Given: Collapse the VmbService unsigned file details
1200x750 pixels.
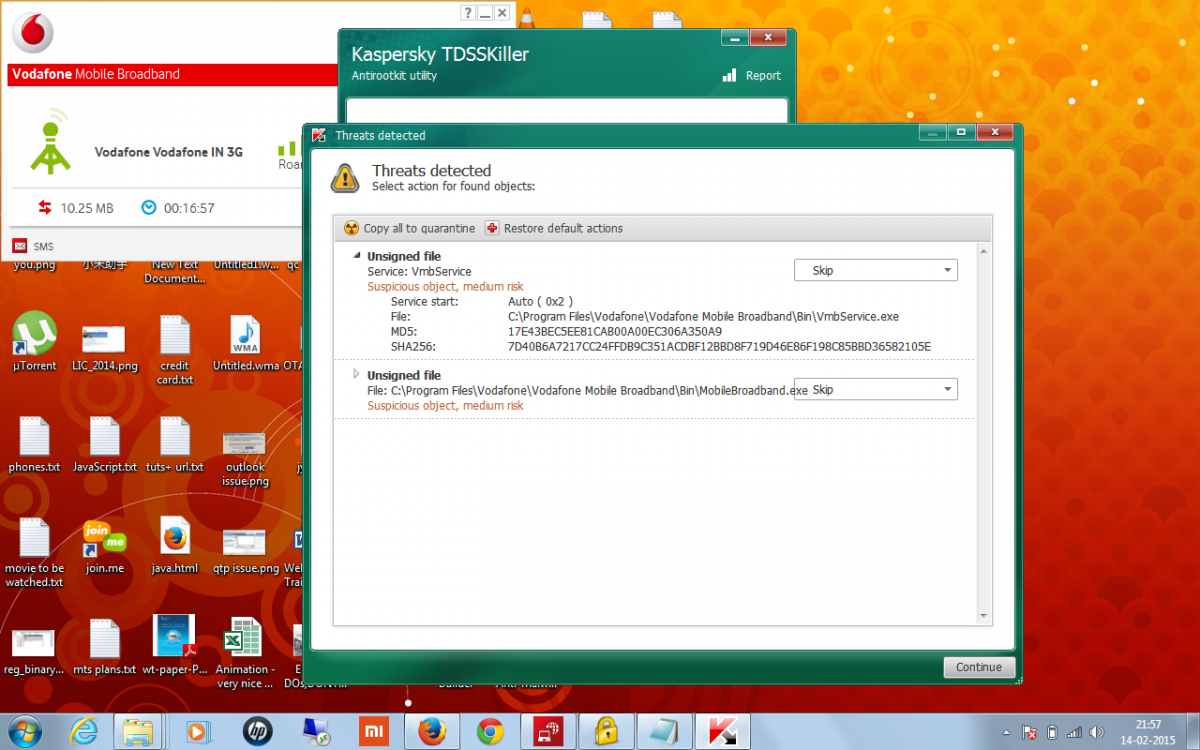Looking at the screenshot, I should (x=356, y=256).
